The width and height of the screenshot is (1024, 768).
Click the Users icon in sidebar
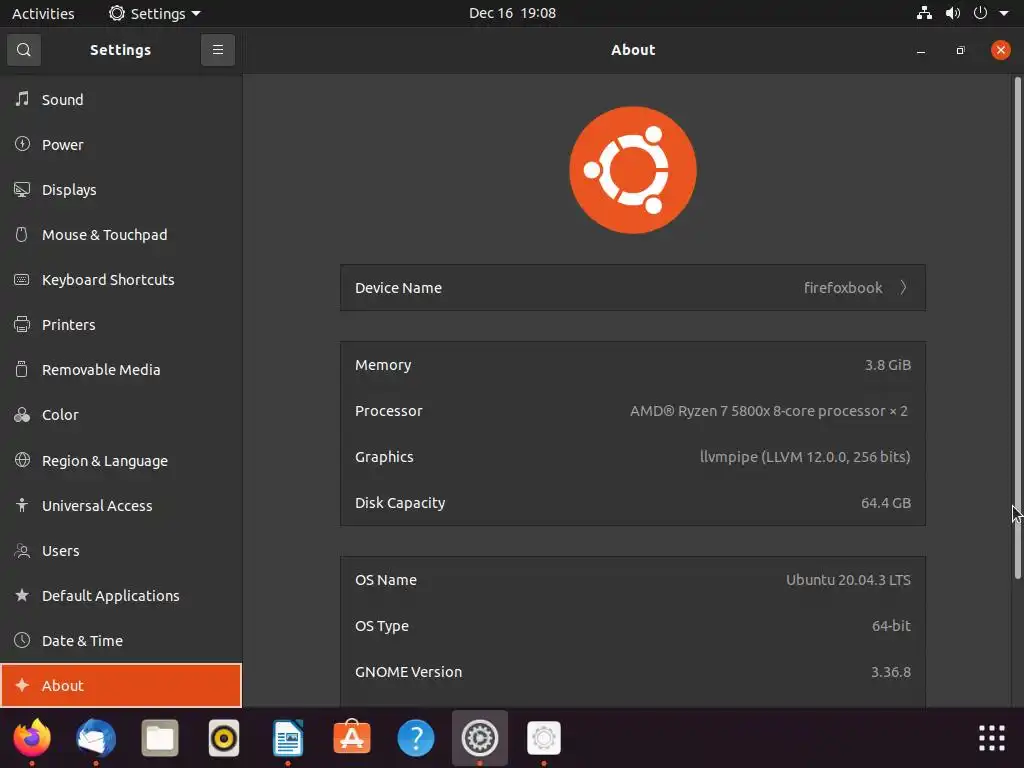(x=22, y=551)
